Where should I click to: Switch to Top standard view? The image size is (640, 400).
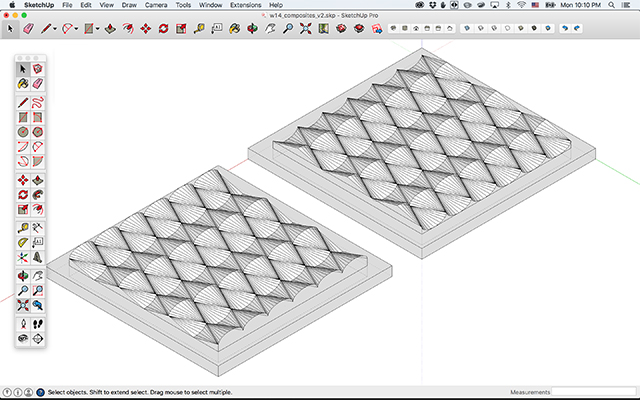click(x=405, y=28)
